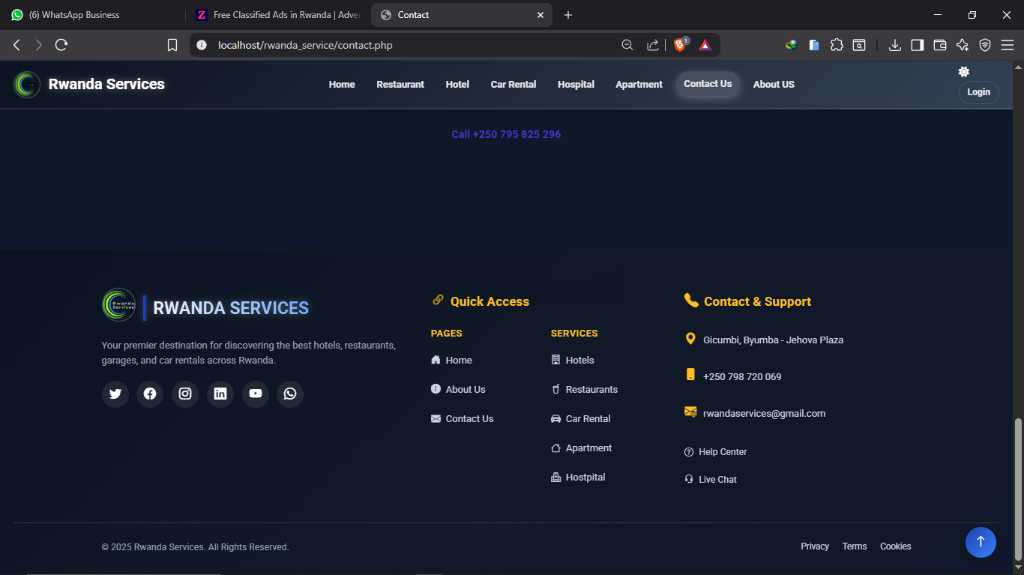Viewport: 1024px width, 575px height.
Task: Toggle the browser sidebar panel icon
Action: coord(918,45)
